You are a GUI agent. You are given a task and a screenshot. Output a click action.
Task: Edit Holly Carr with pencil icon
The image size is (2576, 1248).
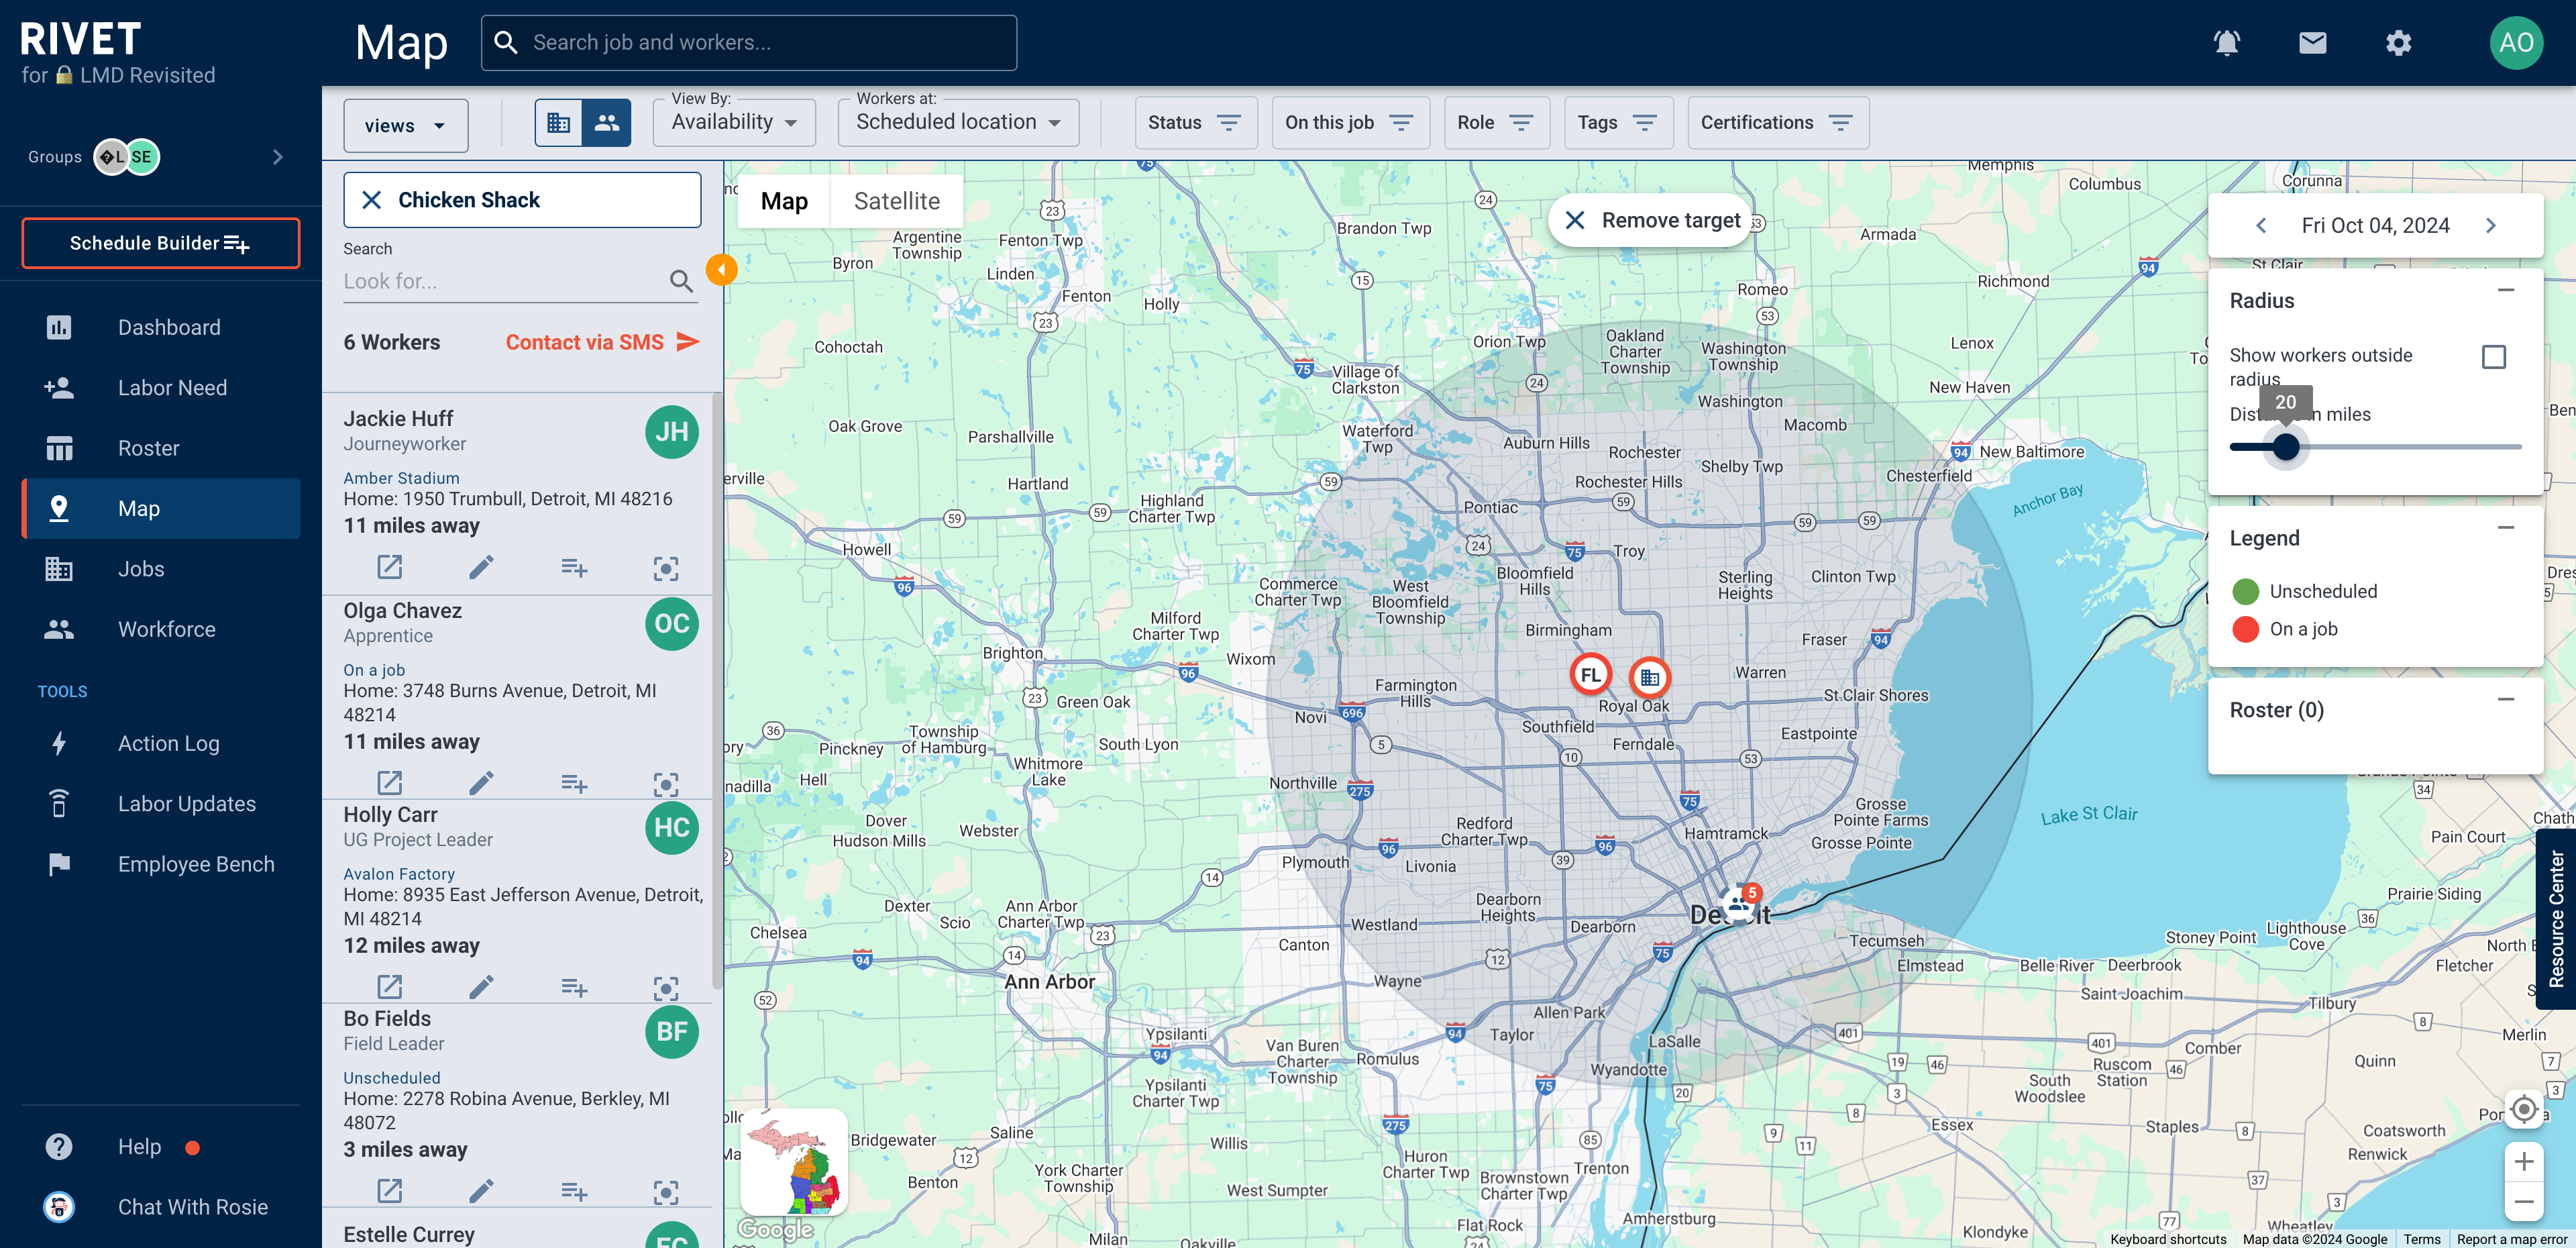pyautogui.click(x=481, y=987)
